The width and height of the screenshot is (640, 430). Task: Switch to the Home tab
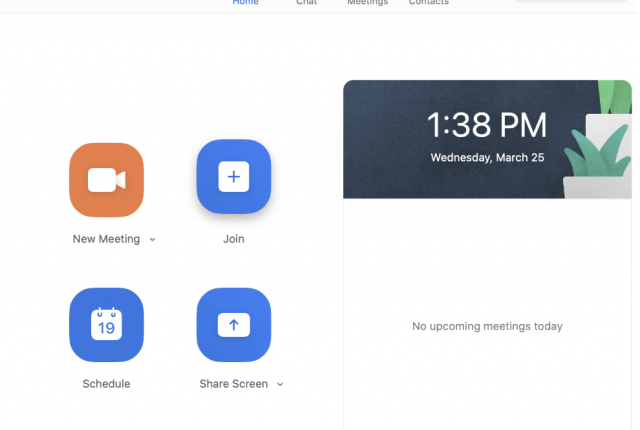coord(245,2)
